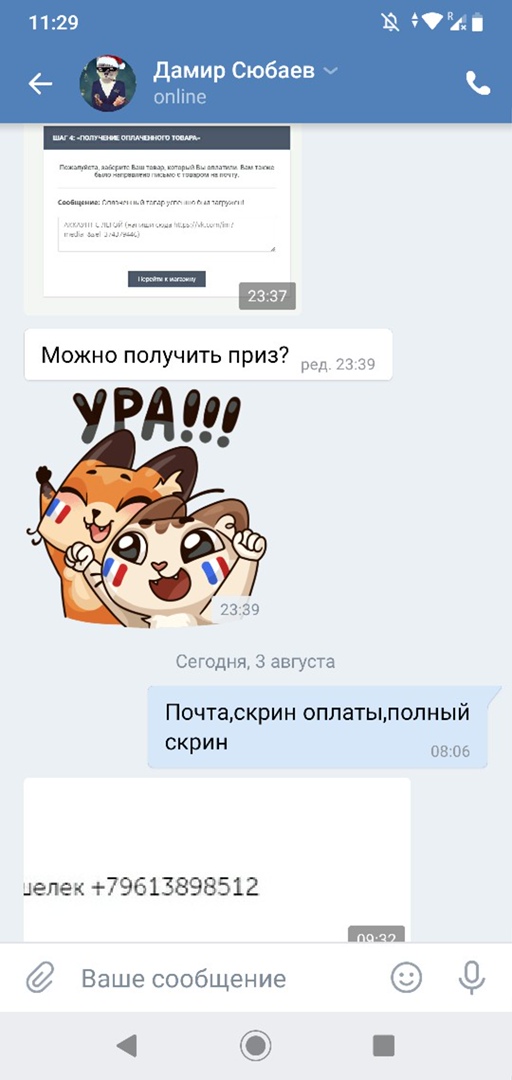The height and width of the screenshot is (1080, 512).
Task: Open the paperclip attachment menu
Action: pos(40,977)
